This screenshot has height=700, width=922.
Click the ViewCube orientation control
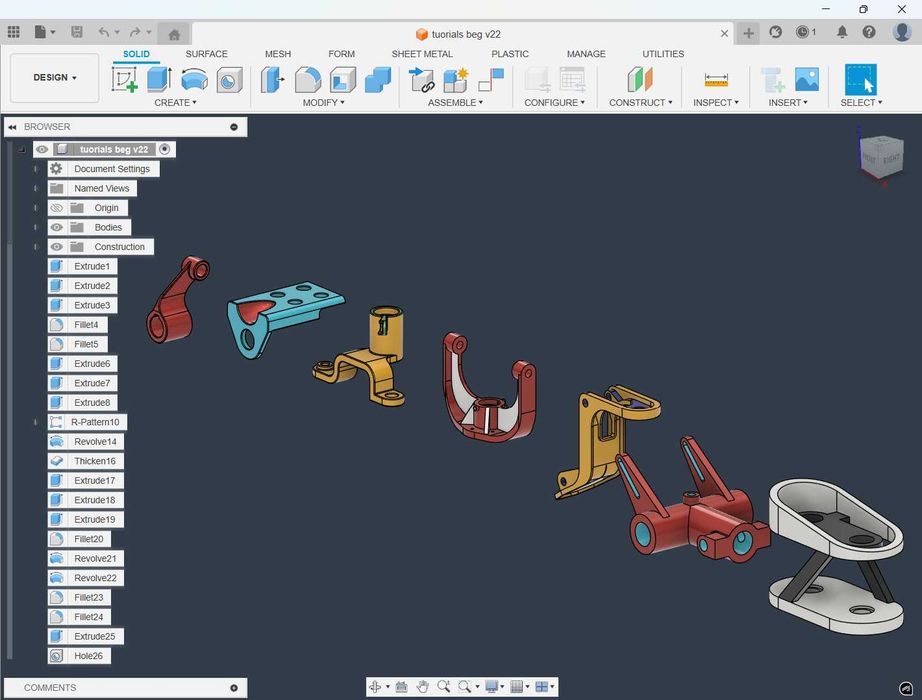point(880,156)
